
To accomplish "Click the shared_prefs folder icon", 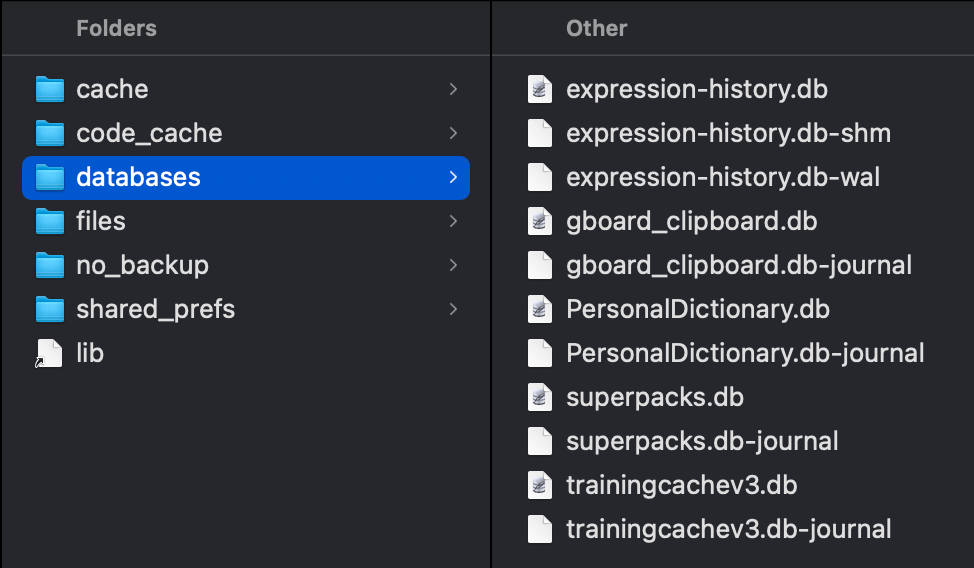I will (49, 309).
